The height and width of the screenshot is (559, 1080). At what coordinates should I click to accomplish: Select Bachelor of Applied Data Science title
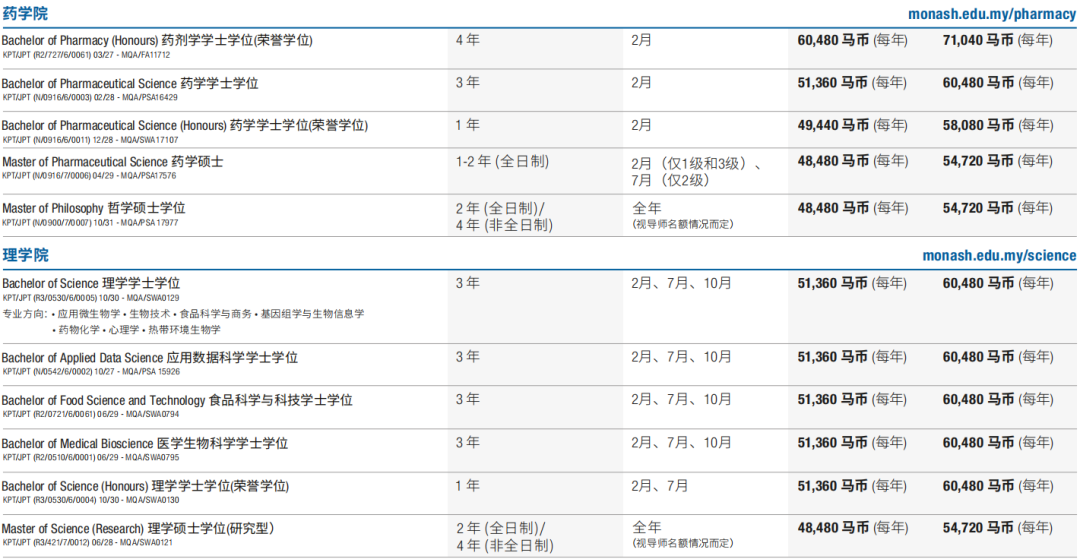(150, 358)
